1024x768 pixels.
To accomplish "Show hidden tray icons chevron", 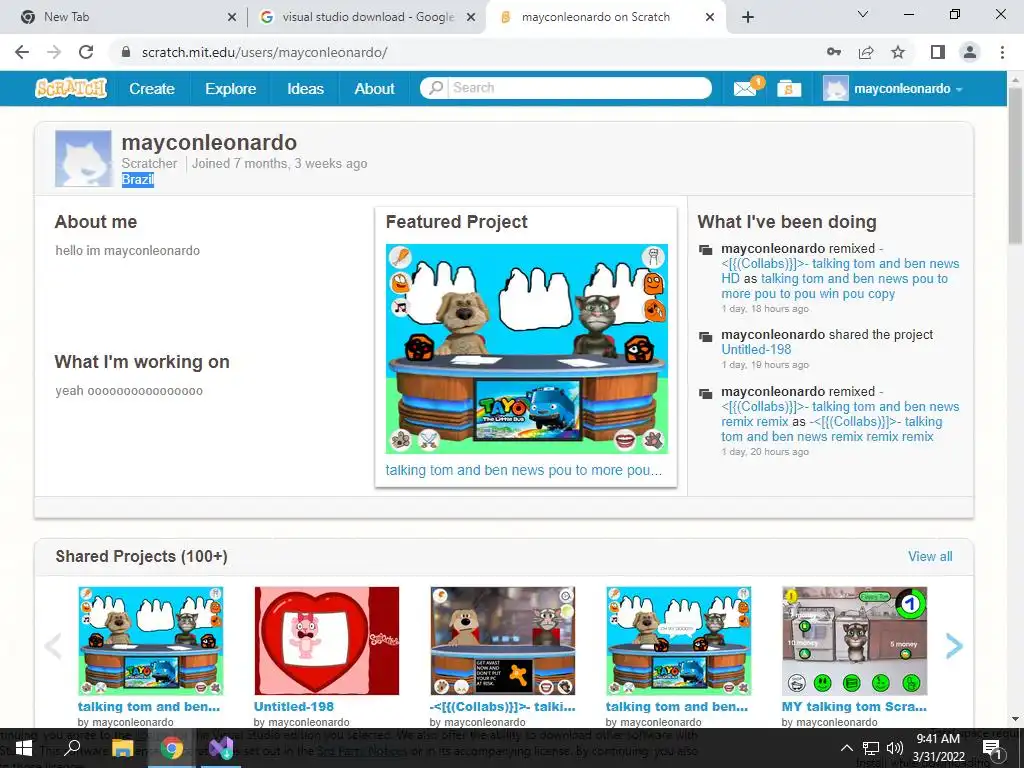I will [846, 748].
